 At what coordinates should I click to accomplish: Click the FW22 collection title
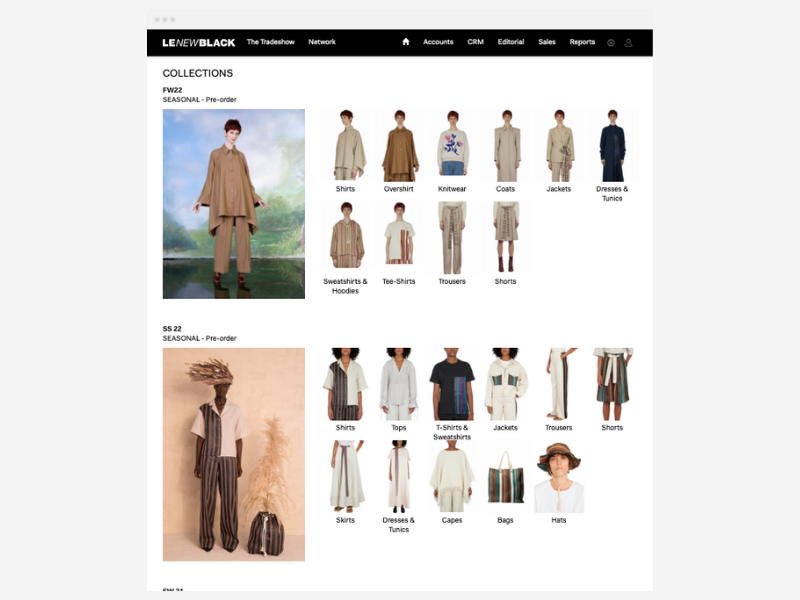click(x=172, y=90)
